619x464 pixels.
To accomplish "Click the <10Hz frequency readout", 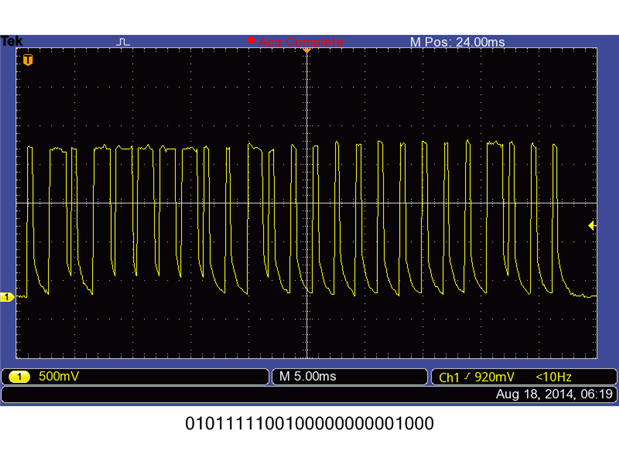I will pos(553,377).
